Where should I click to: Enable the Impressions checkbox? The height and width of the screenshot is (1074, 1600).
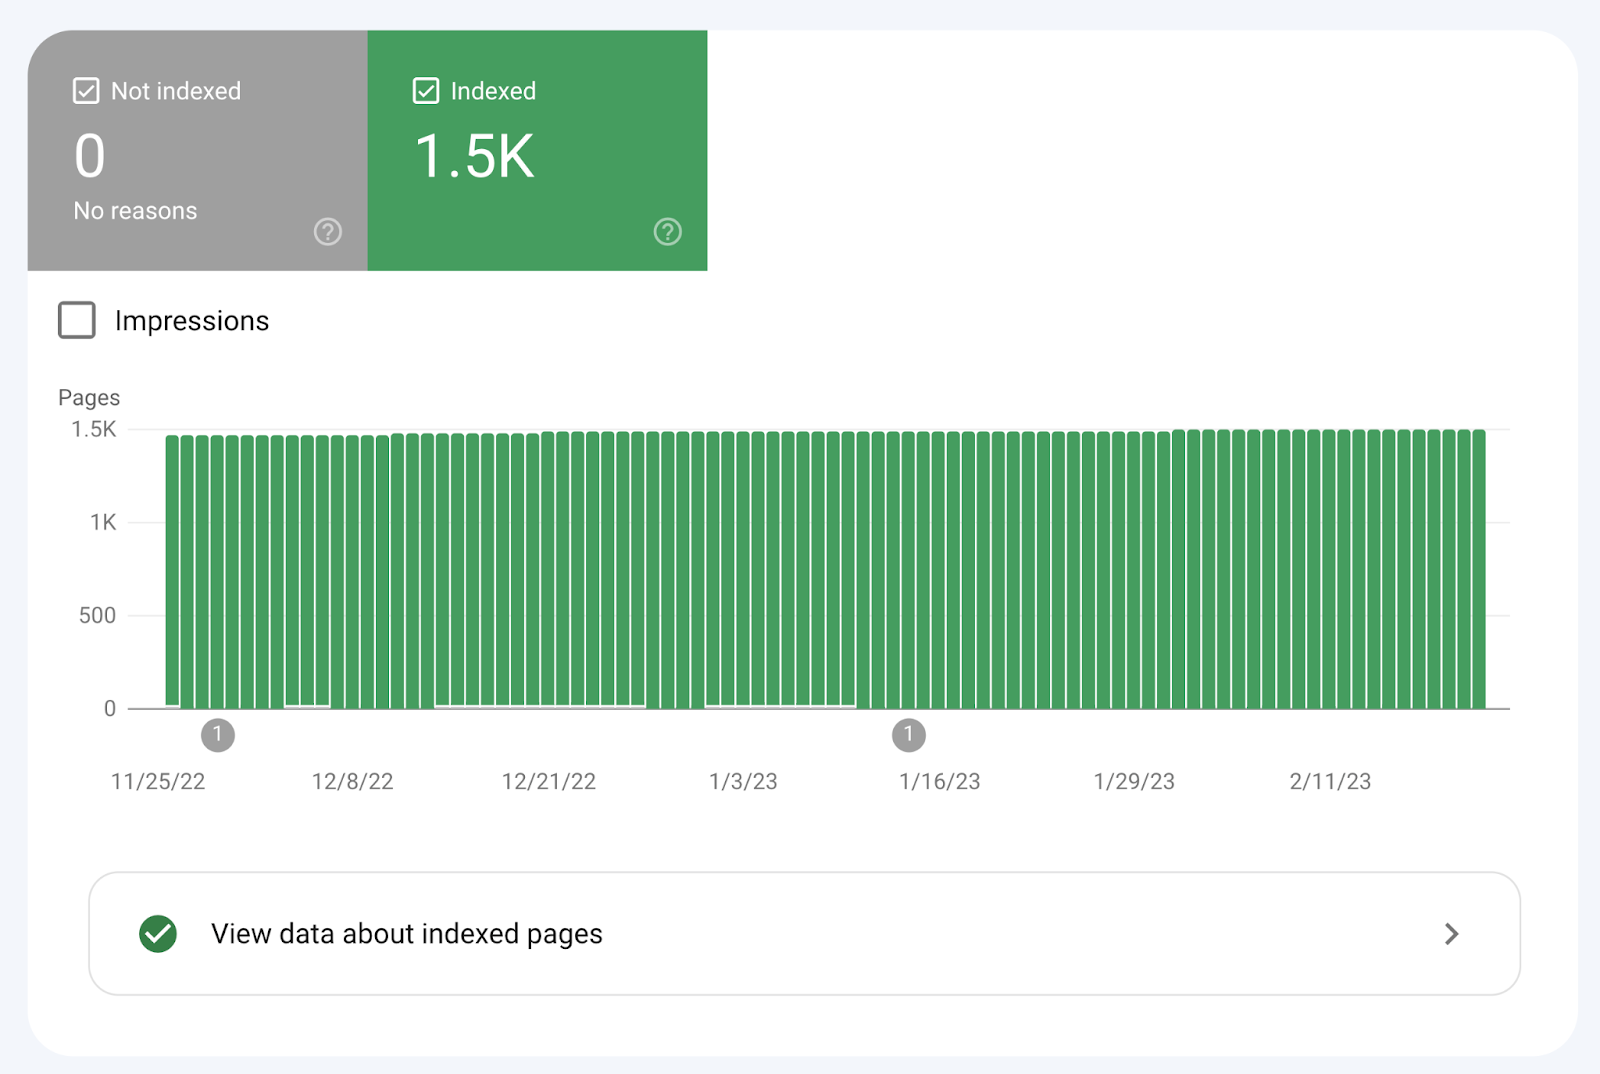76,321
